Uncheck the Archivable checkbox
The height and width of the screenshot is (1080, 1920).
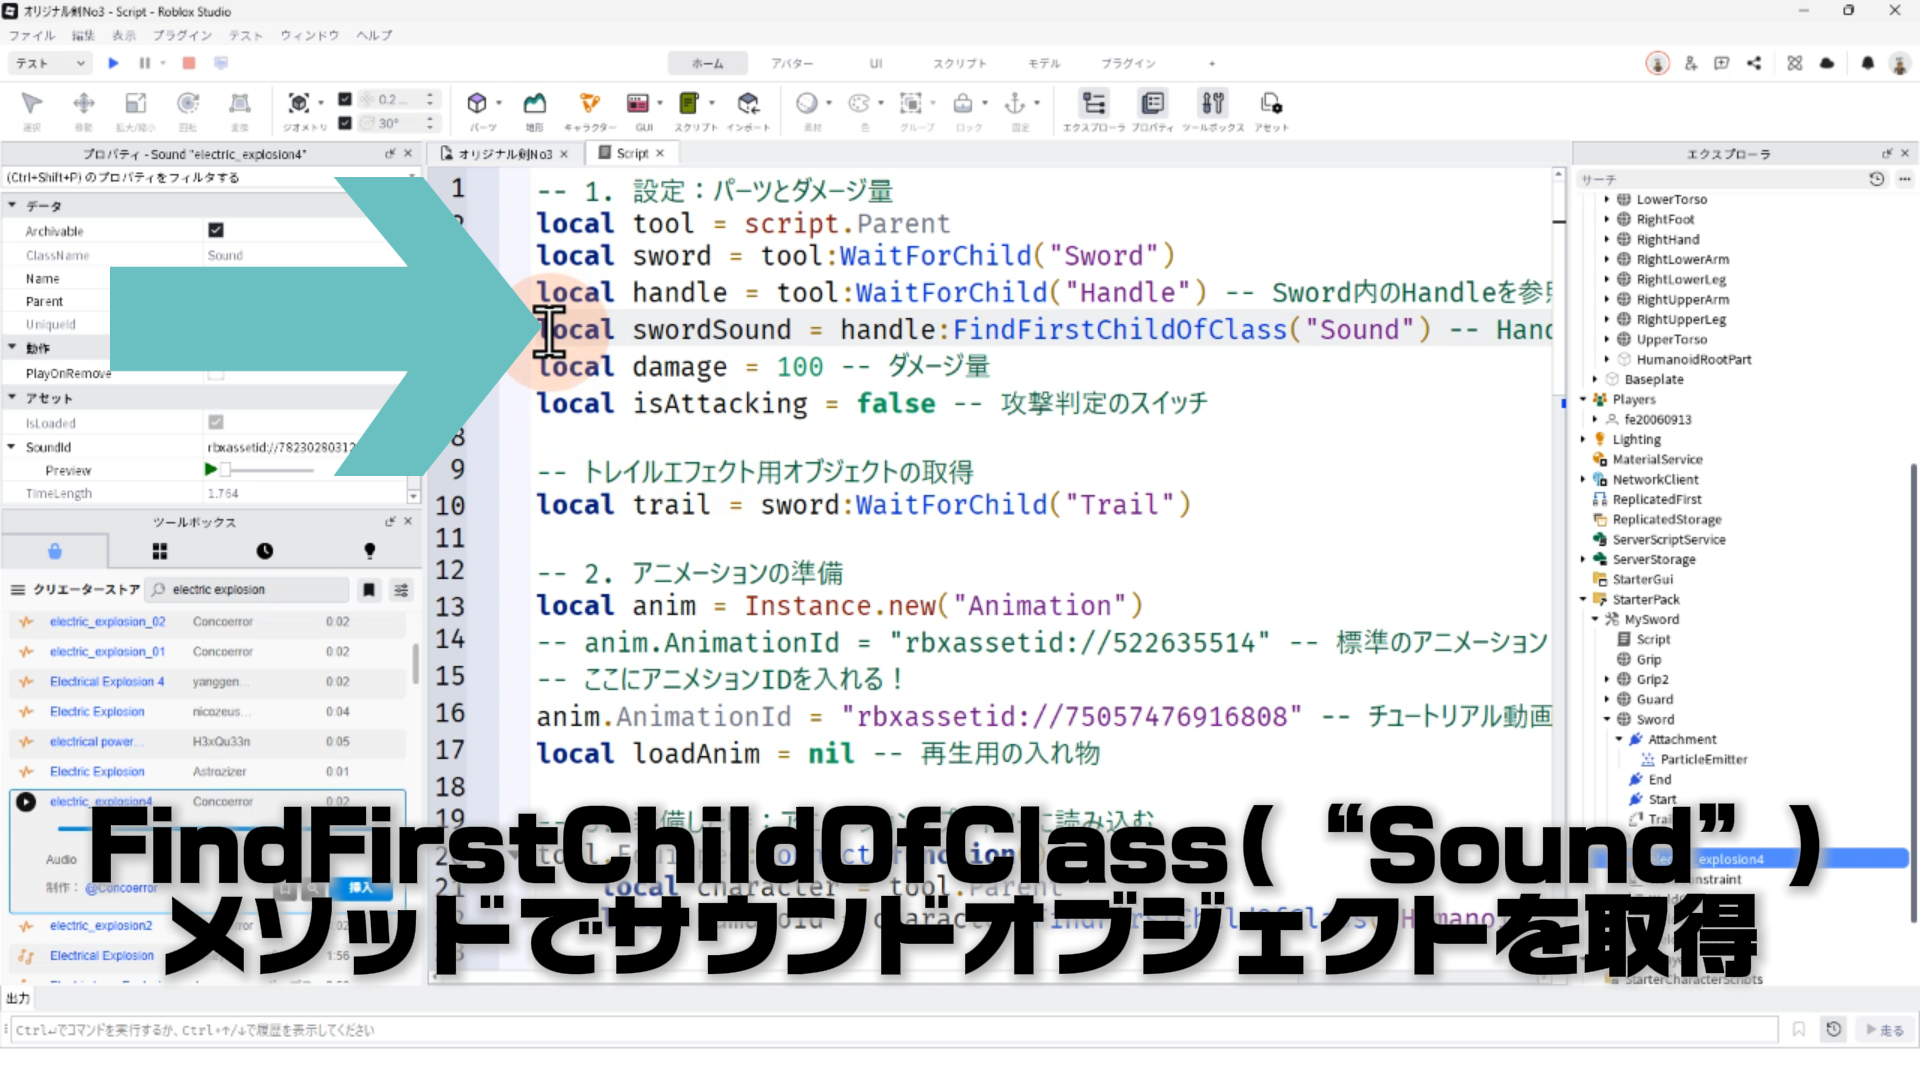tap(216, 230)
